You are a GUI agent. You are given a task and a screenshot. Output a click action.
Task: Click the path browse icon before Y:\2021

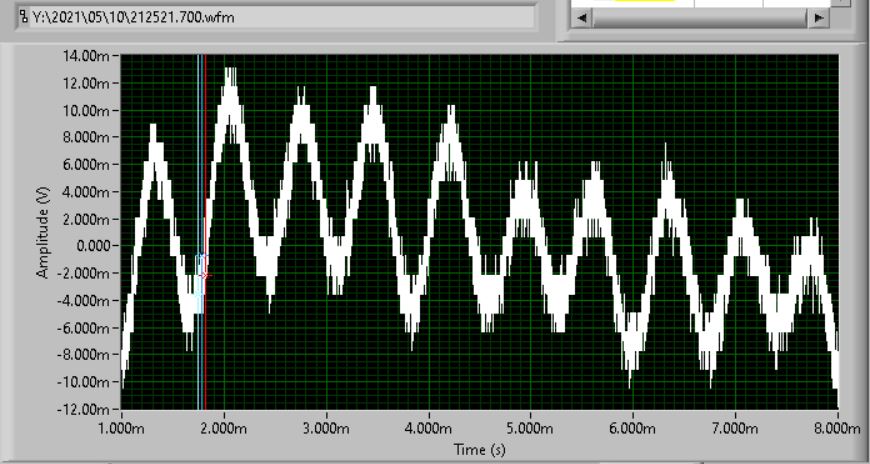click(x=23, y=17)
